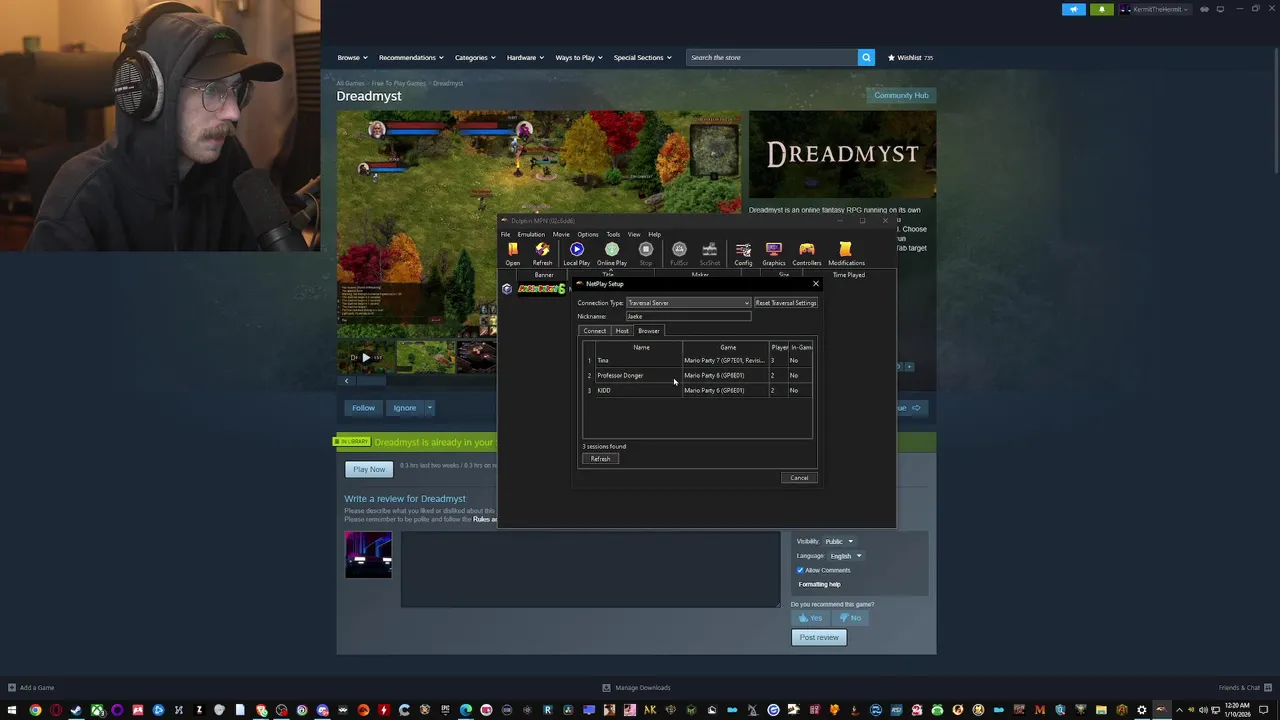
Task: Open the review Language English dropdown
Action: [845, 556]
